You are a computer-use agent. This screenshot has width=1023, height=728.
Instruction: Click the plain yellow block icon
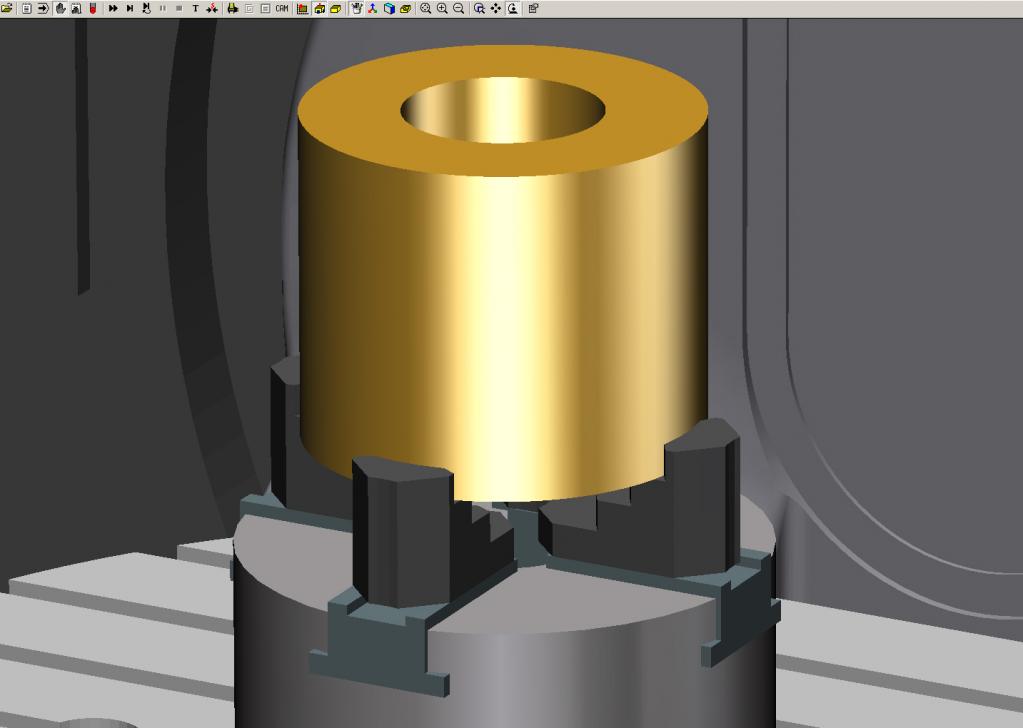(336, 8)
